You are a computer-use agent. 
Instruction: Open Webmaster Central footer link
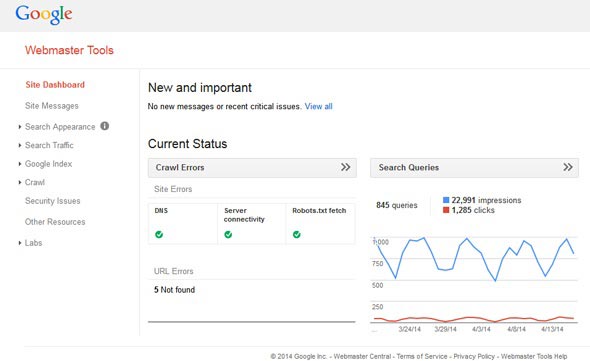tap(362, 356)
